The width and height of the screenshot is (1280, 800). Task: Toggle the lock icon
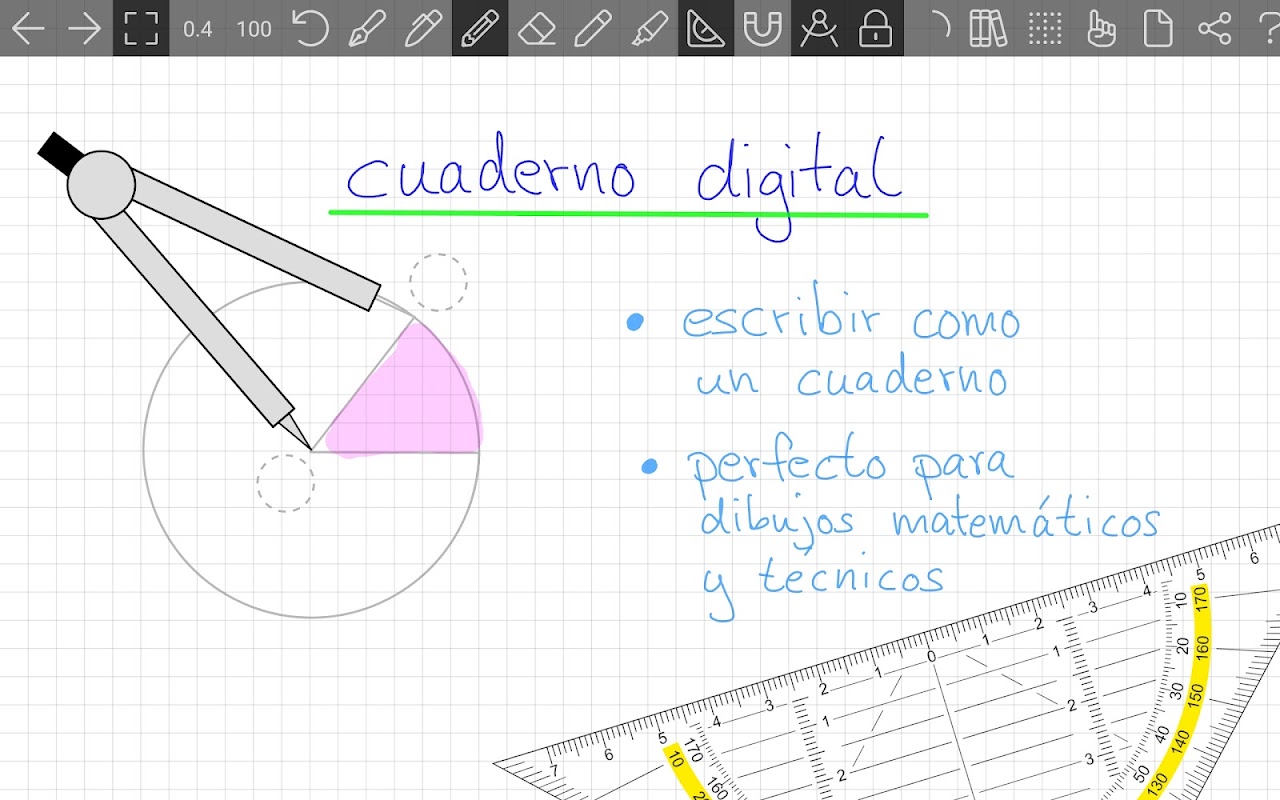click(x=875, y=28)
